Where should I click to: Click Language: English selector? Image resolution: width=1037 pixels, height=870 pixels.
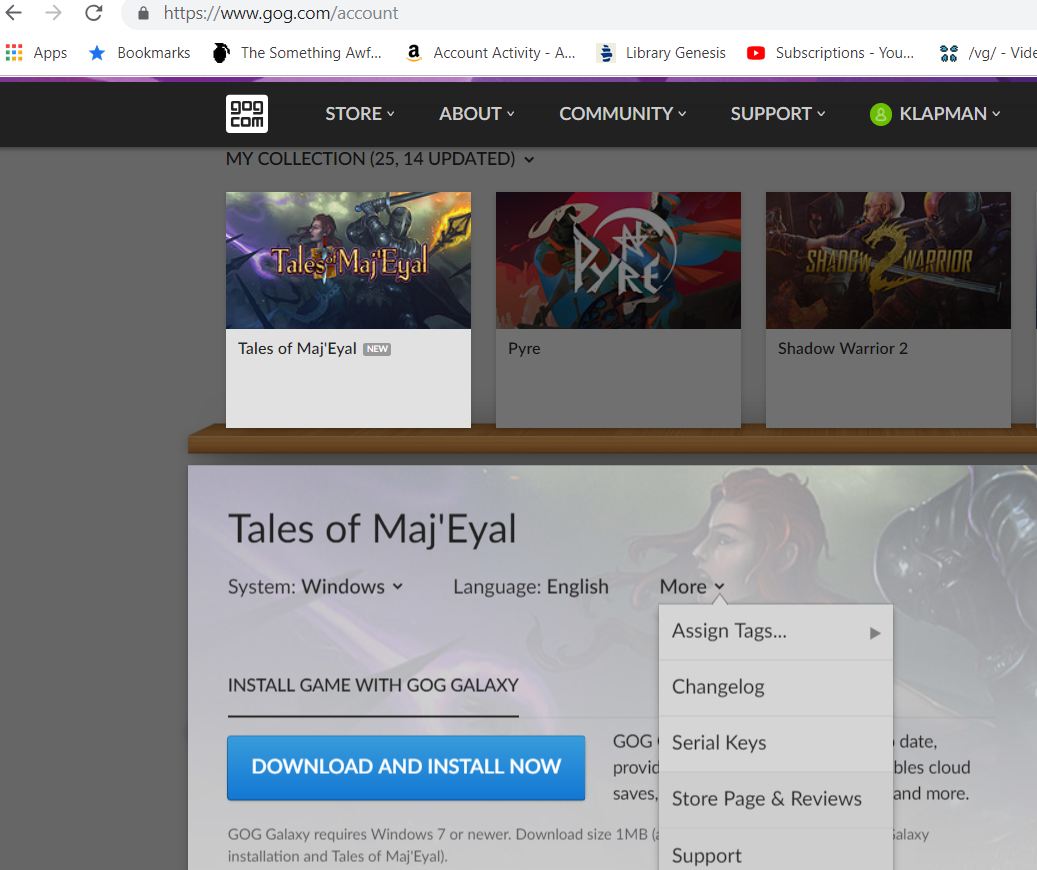coord(530,587)
